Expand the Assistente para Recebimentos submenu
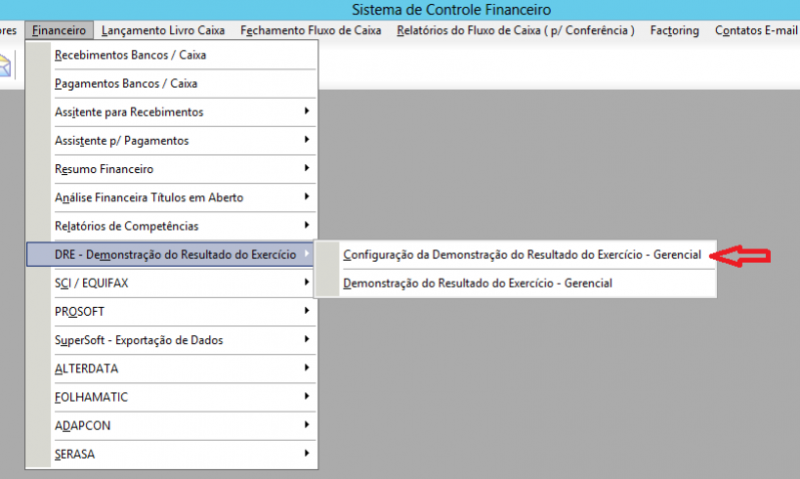This screenshot has width=800, height=479. coord(129,112)
